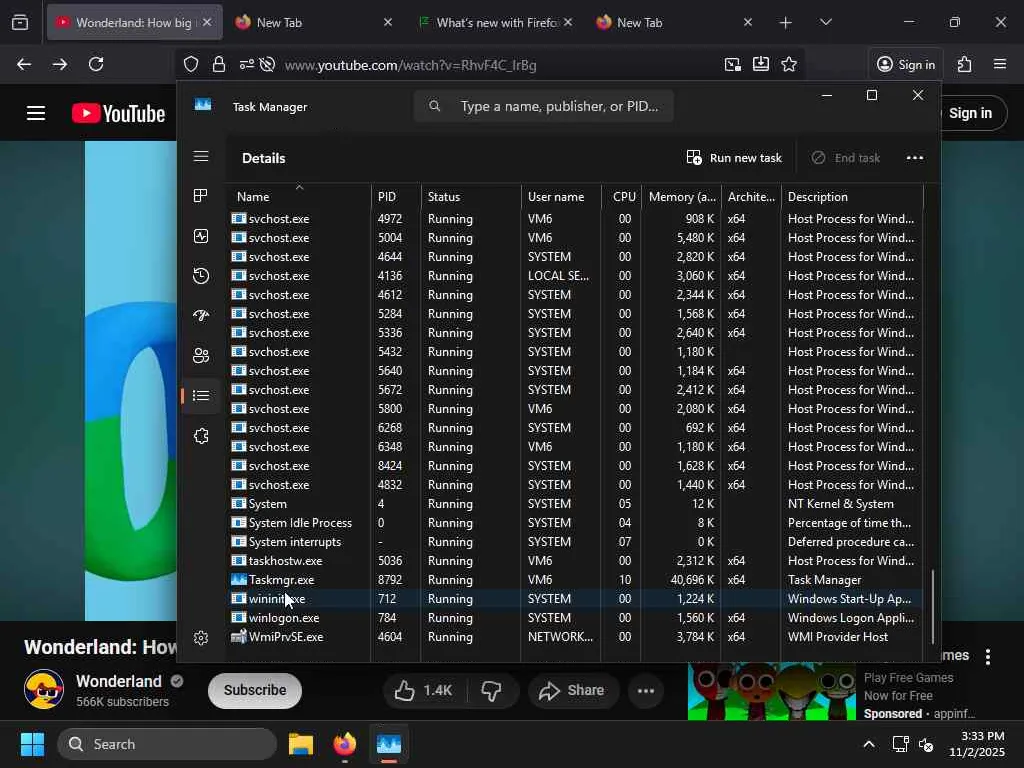
Task: Open File Explorer from the taskbar
Action: [301, 744]
